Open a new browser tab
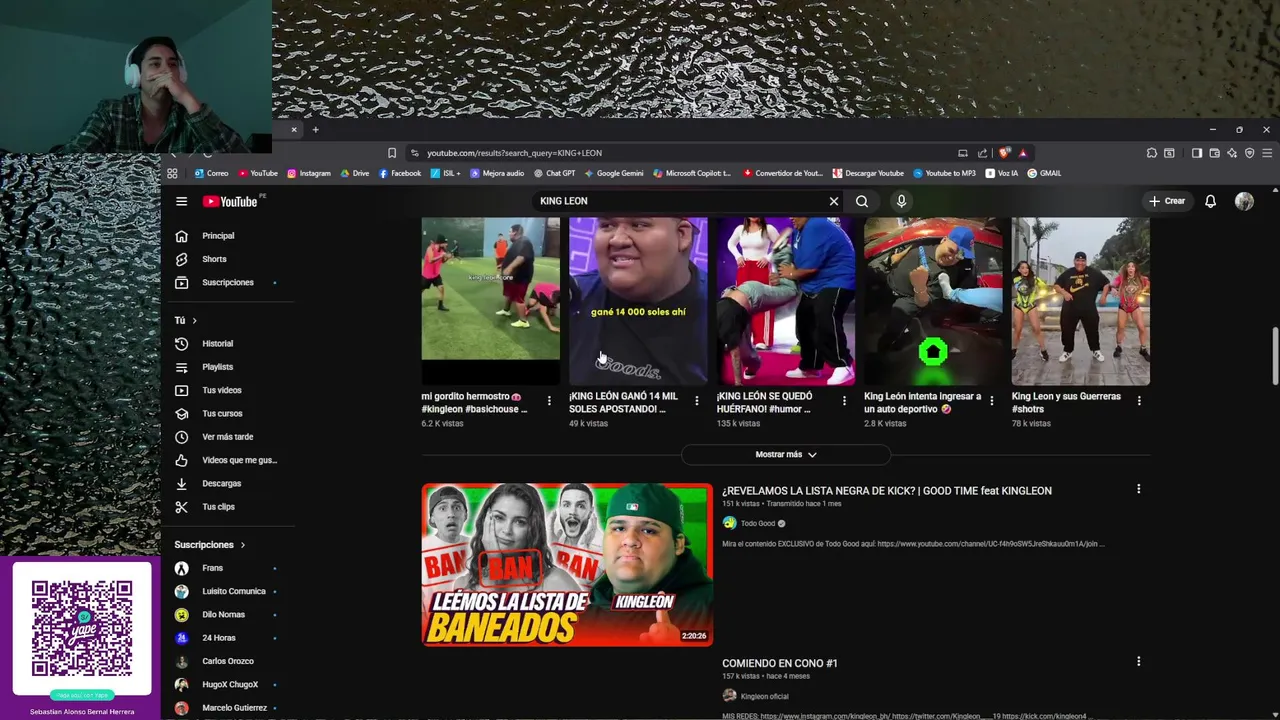This screenshot has height=720, width=1280. point(315,129)
